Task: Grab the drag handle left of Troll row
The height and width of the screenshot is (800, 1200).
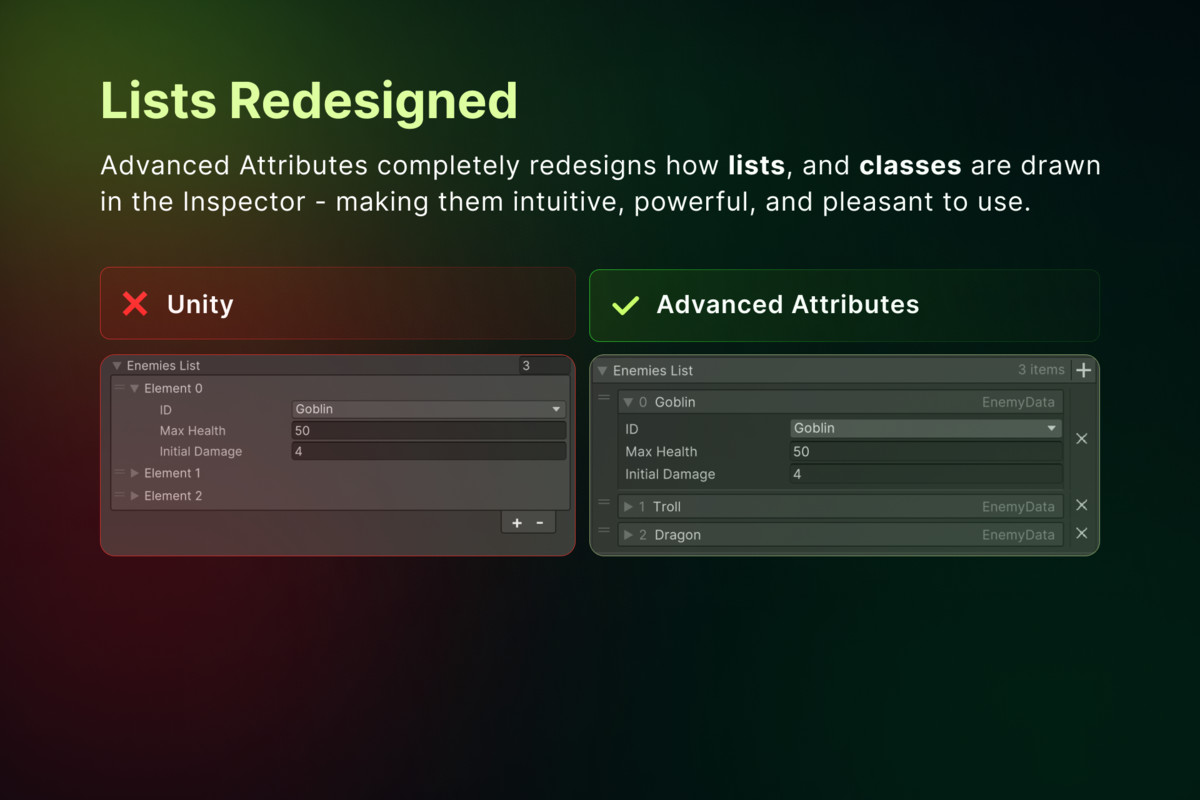Action: [604, 502]
